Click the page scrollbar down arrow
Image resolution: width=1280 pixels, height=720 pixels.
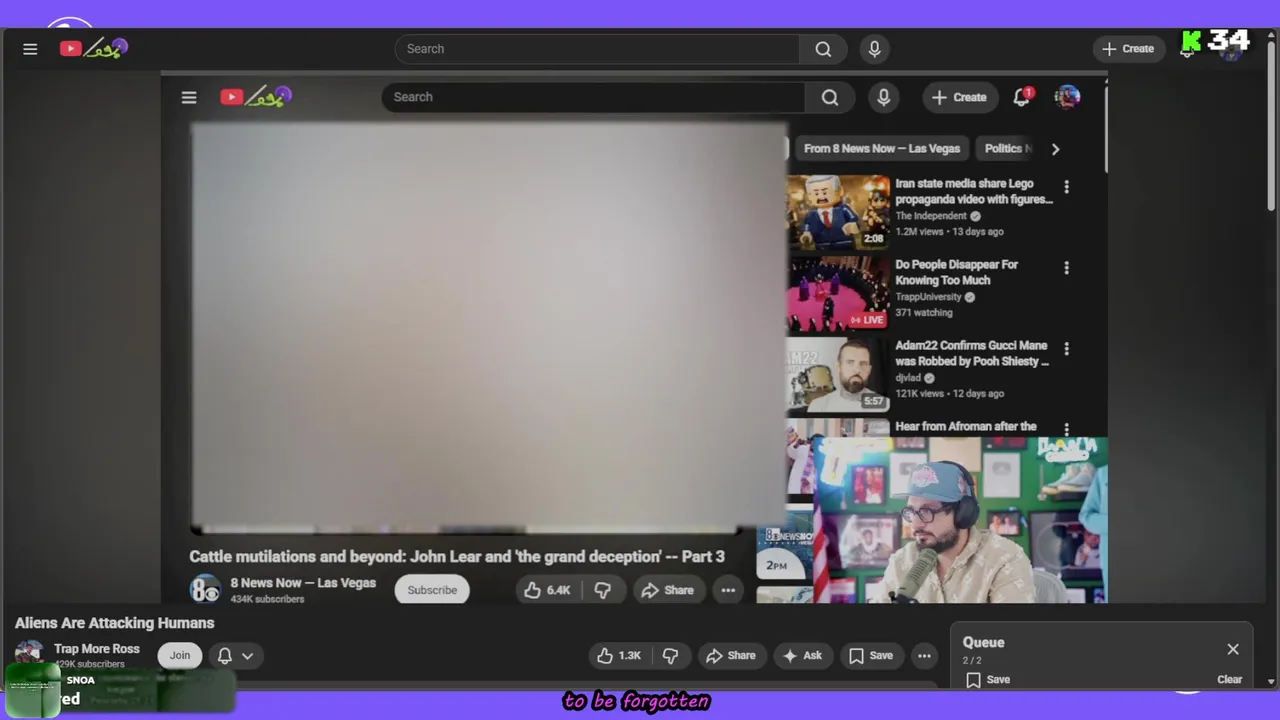click(x=1271, y=682)
